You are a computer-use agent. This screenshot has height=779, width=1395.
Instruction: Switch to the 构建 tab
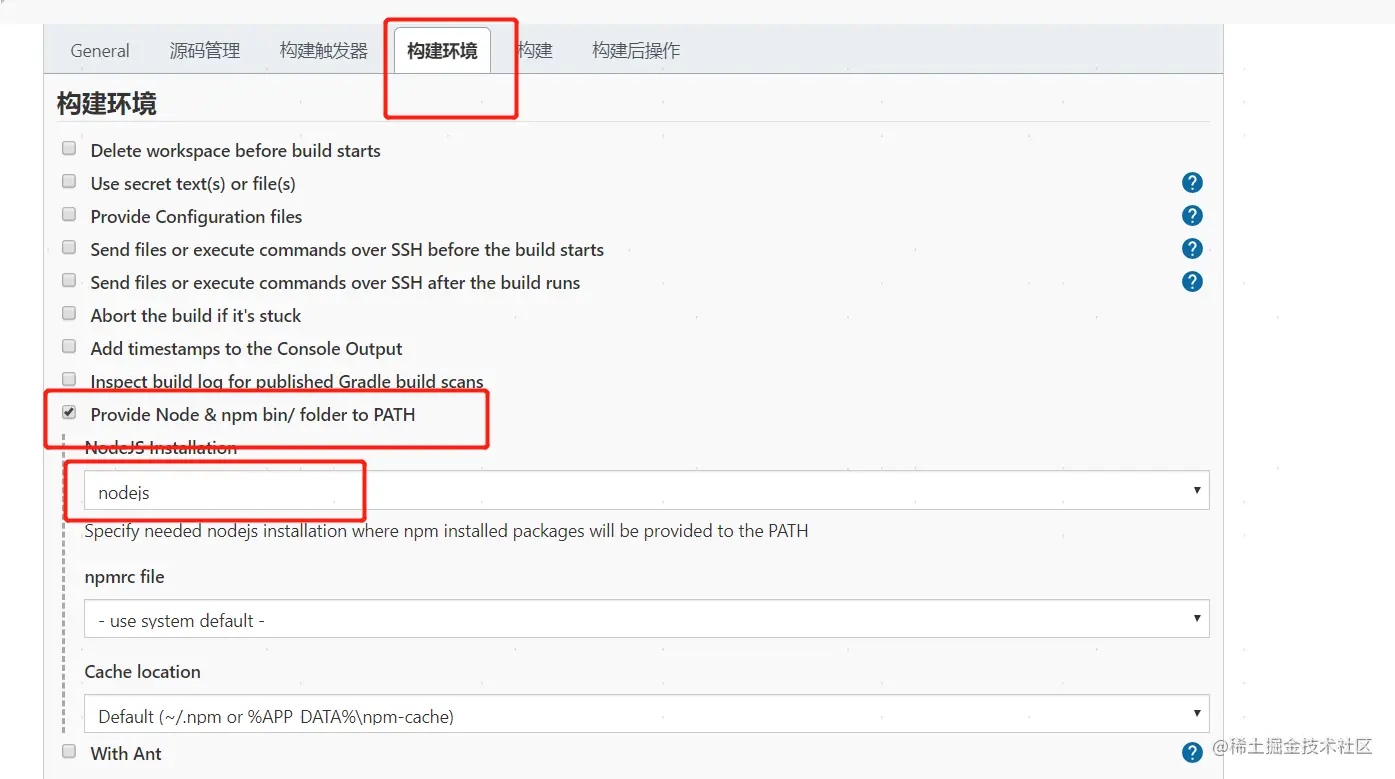pyautogui.click(x=535, y=51)
